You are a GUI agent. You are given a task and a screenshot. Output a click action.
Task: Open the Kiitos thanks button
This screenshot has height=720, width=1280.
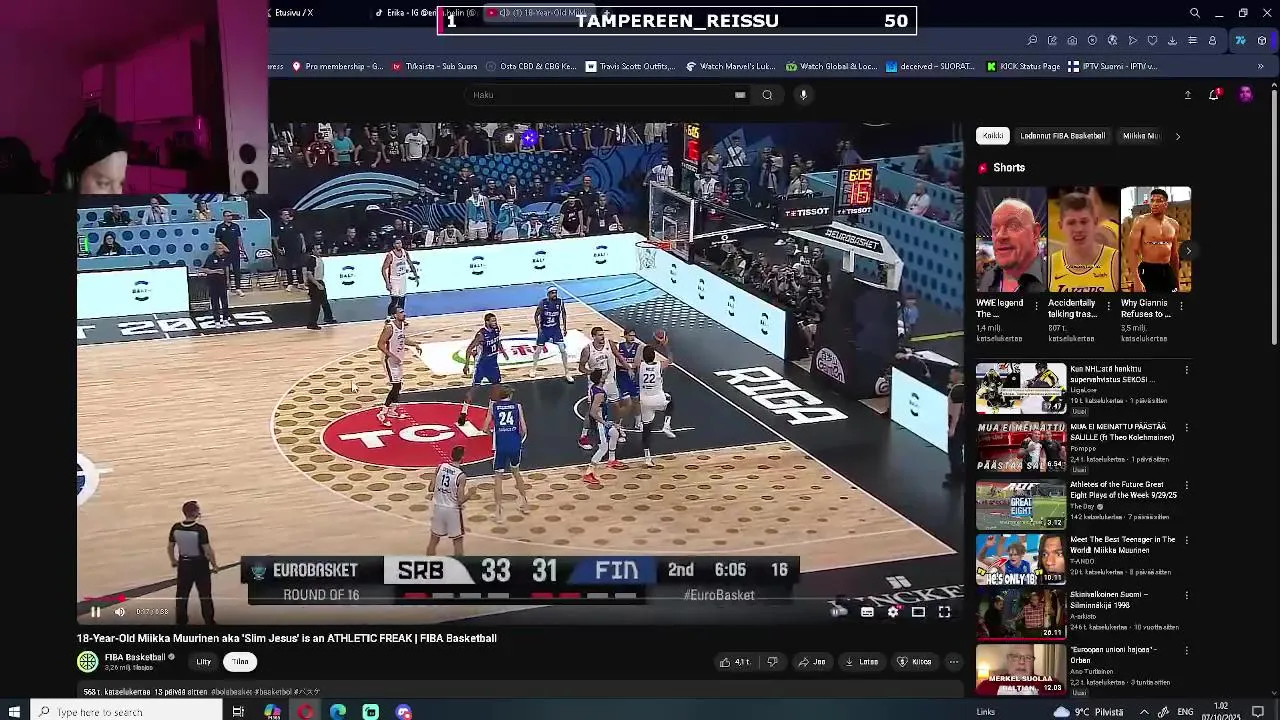(x=915, y=662)
